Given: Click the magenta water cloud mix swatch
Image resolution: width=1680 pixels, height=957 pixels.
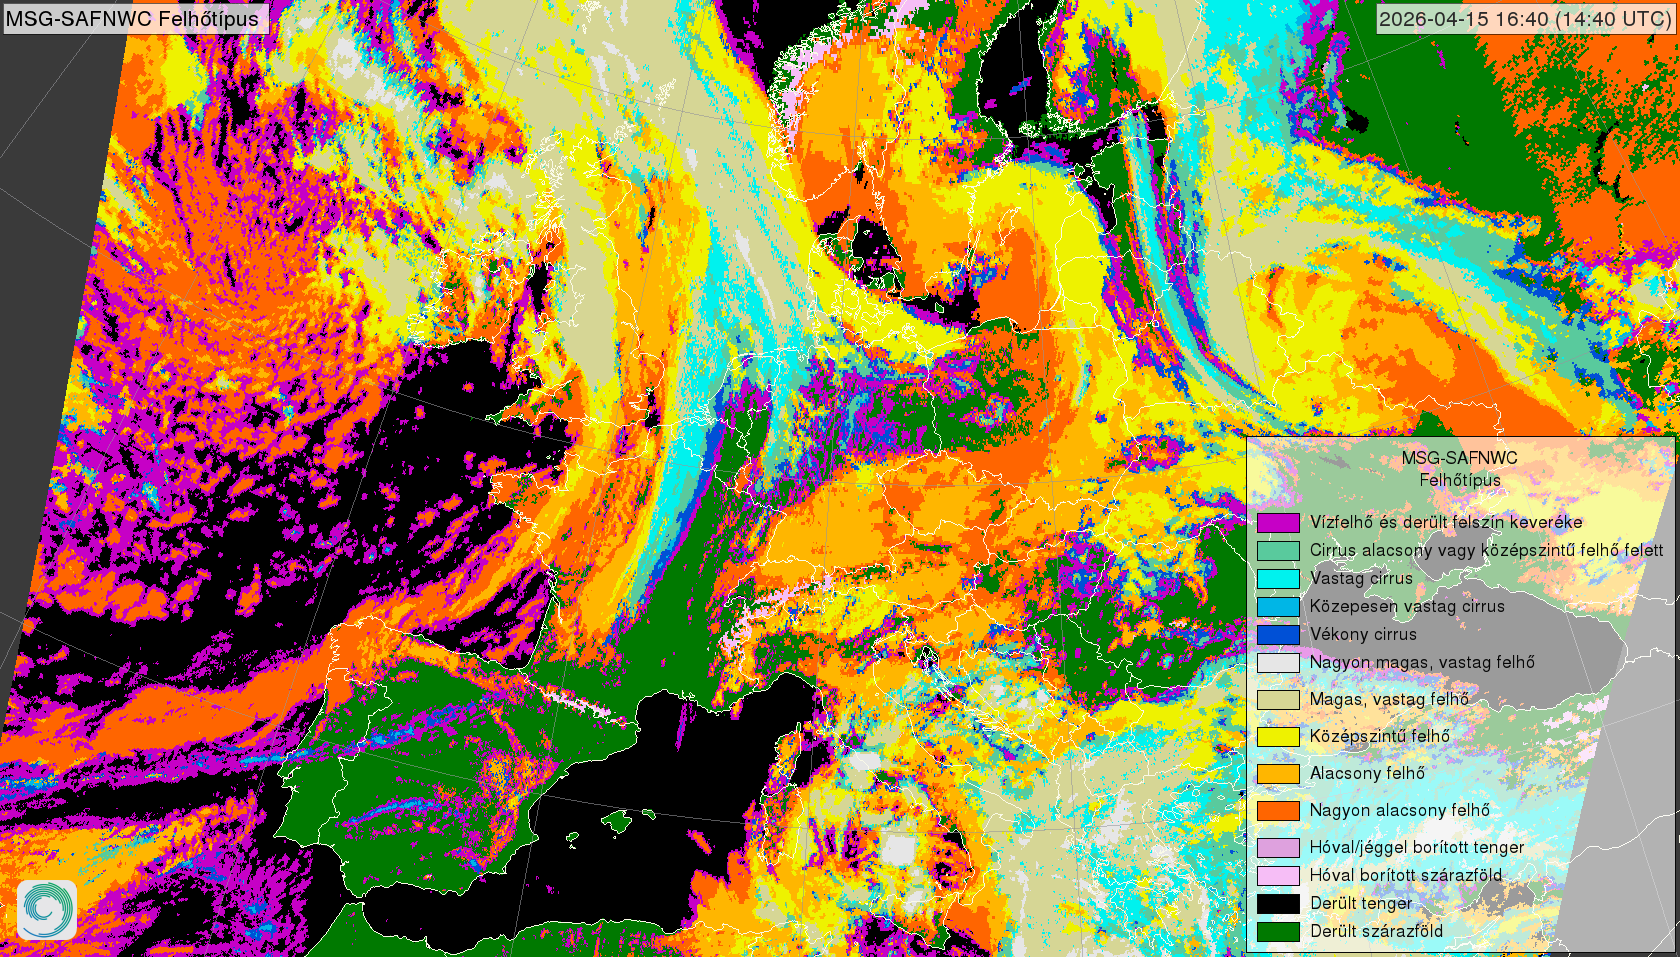Looking at the screenshot, I should (x=1278, y=523).
